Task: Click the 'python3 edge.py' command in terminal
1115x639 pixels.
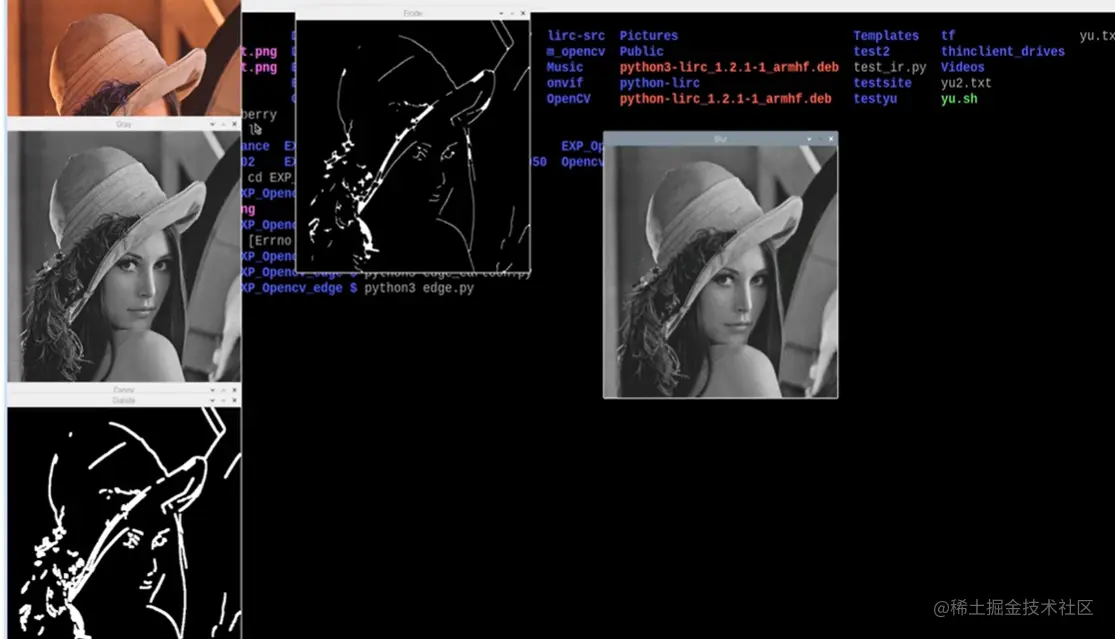Action: click(x=419, y=288)
